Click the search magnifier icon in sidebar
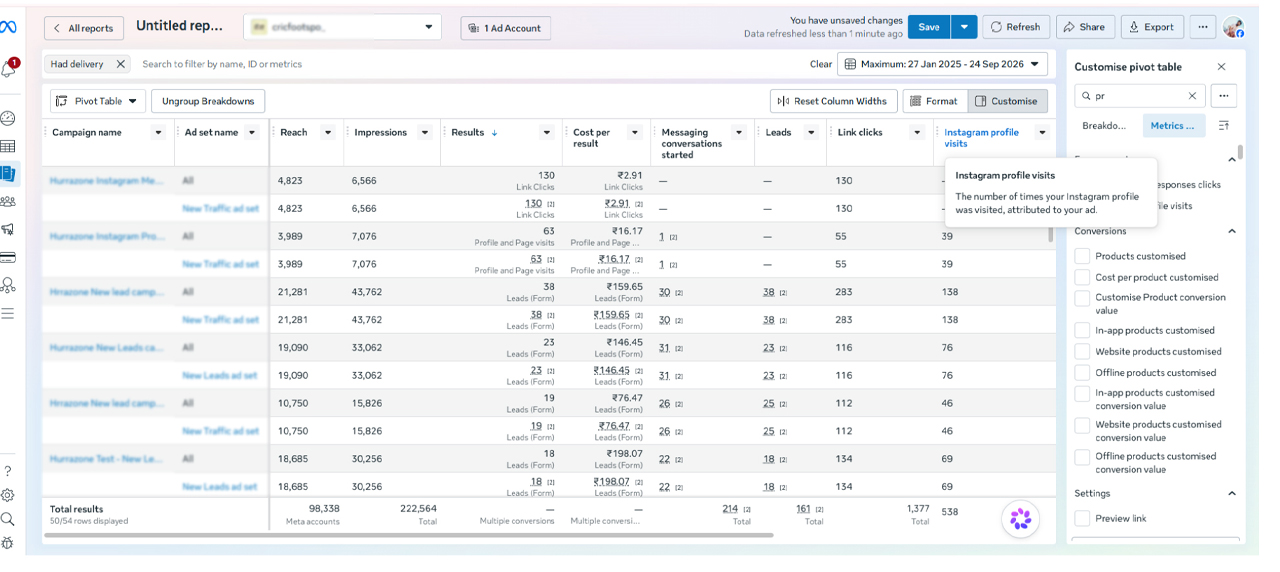Screen dimensions: 1280x572 [x=8, y=519]
